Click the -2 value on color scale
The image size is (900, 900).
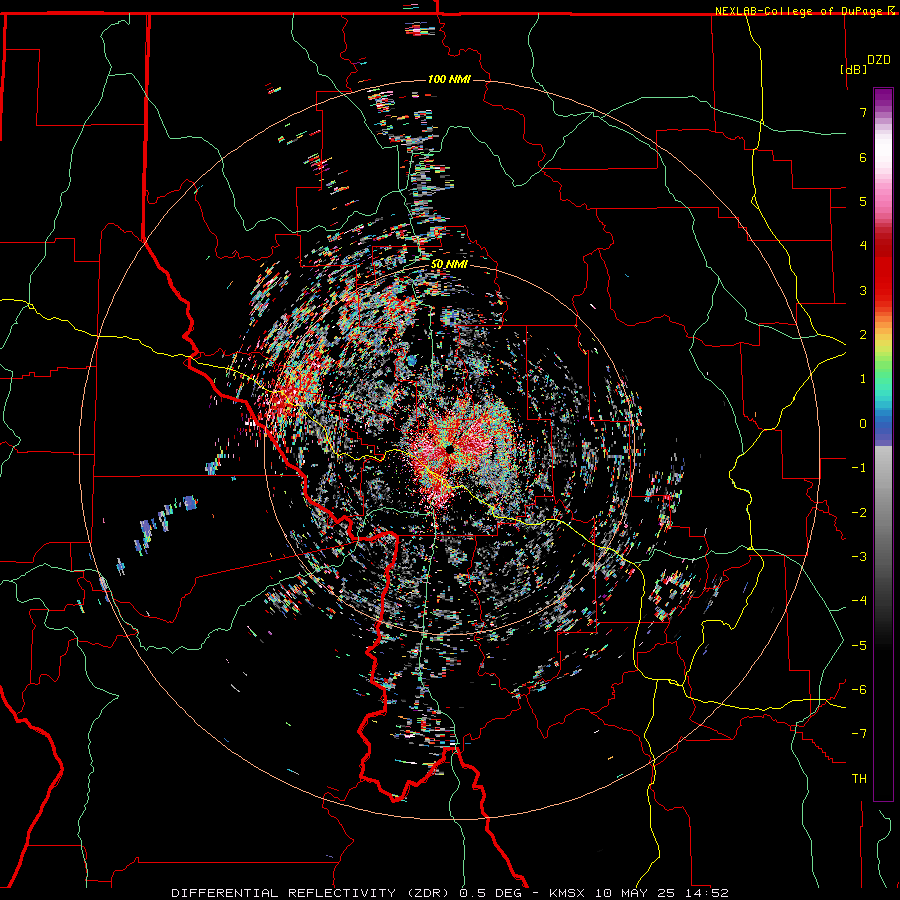pos(859,513)
